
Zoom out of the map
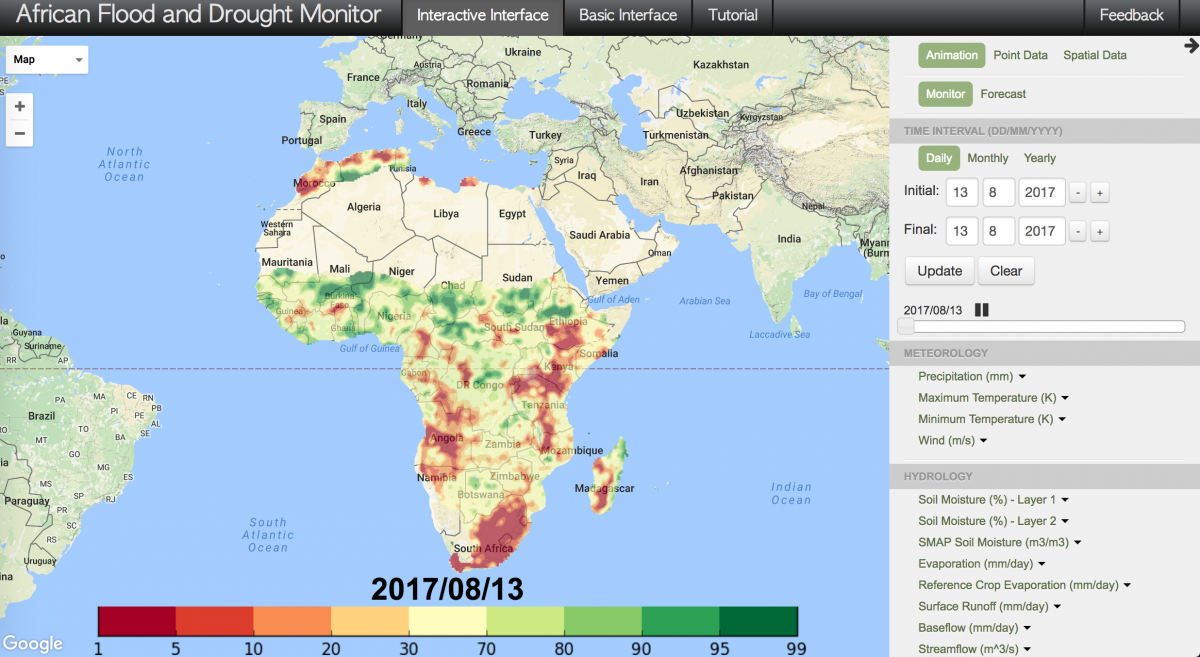[19, 133]
